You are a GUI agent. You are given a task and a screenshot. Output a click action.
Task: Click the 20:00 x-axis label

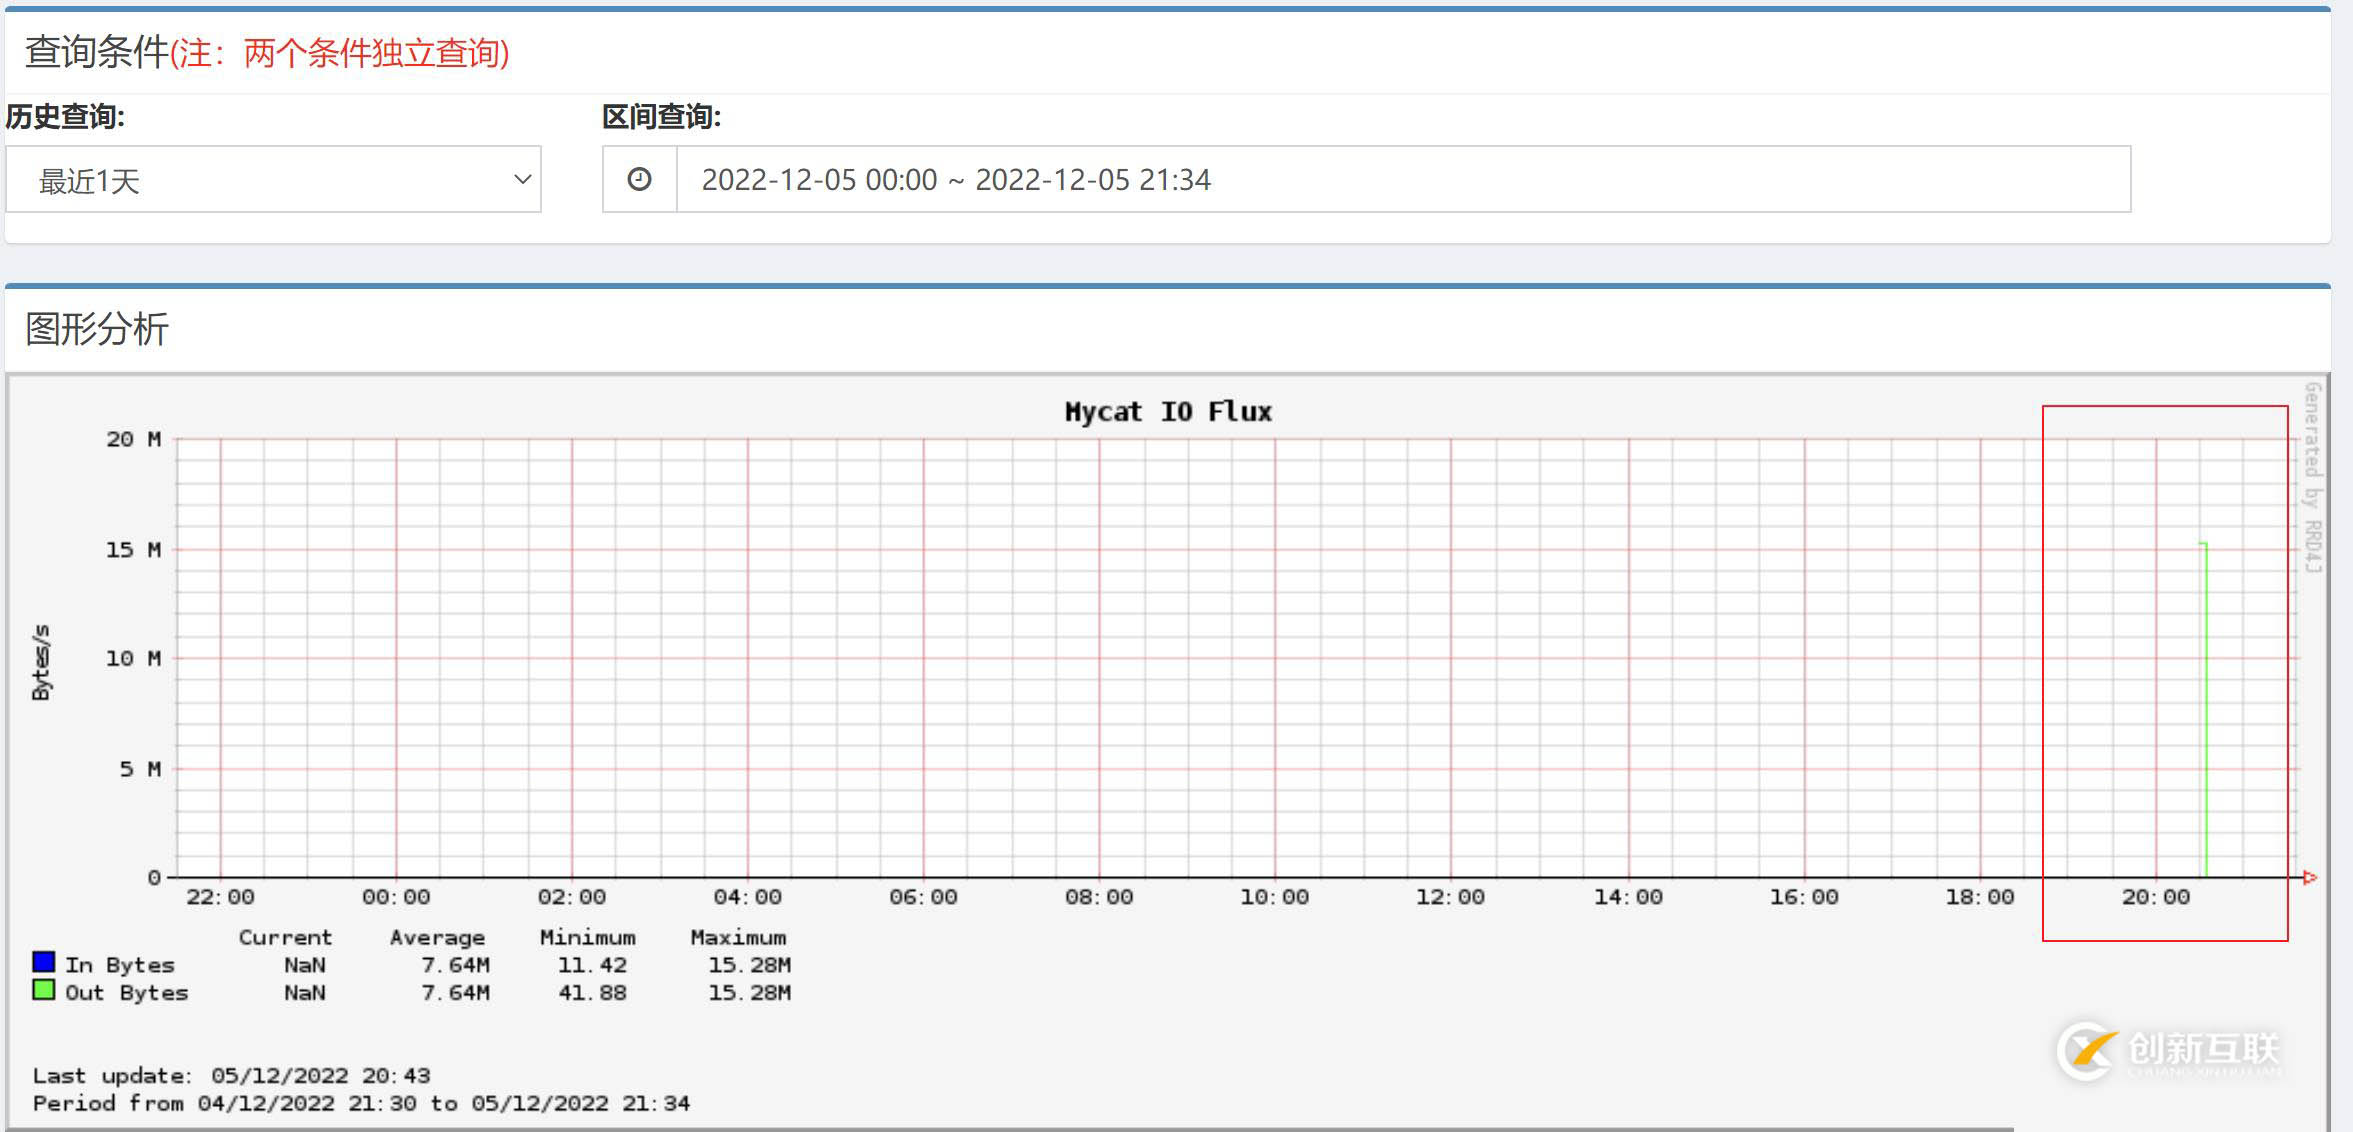coord(2155,897)
